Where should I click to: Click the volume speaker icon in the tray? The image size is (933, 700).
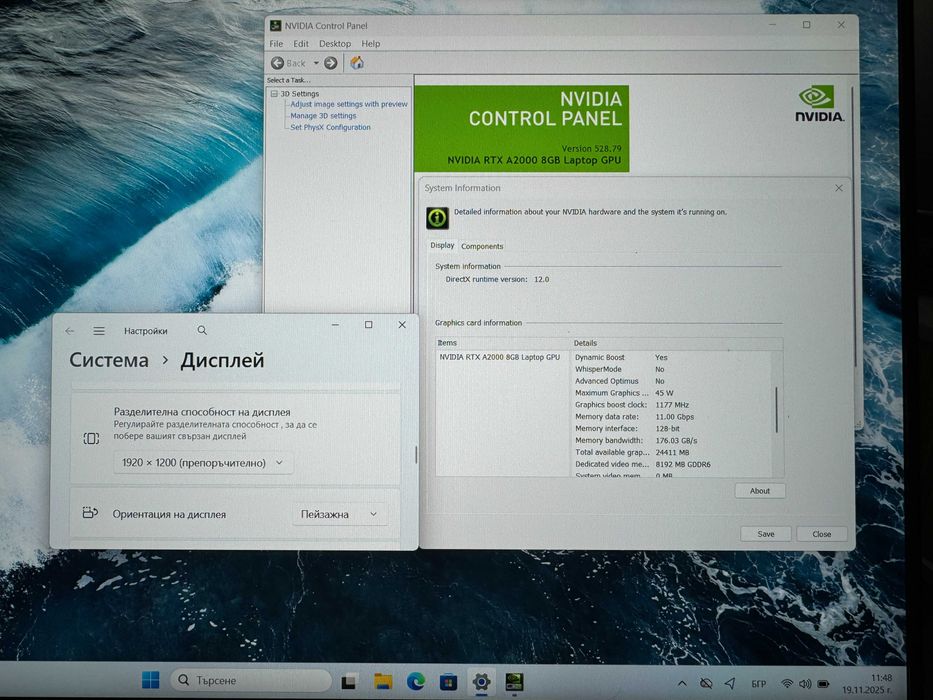click(805, 684)
